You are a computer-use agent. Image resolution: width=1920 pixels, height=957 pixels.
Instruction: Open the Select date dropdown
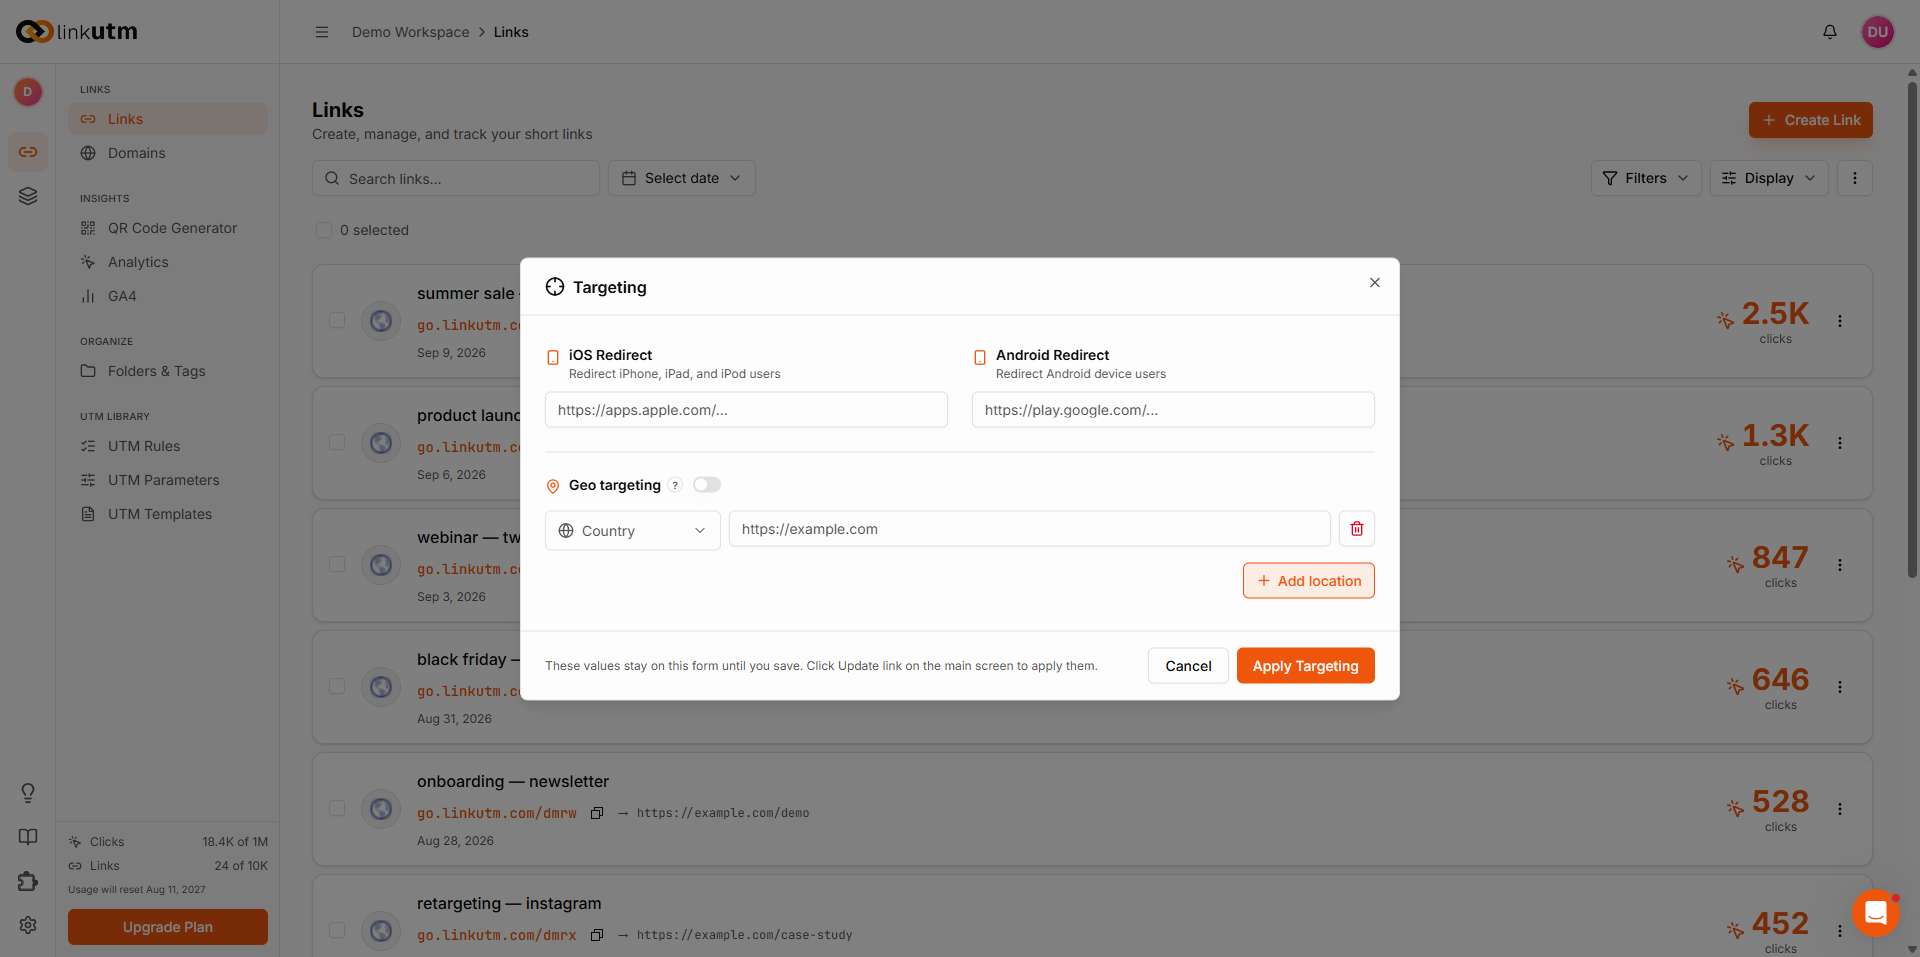point(682,178)
